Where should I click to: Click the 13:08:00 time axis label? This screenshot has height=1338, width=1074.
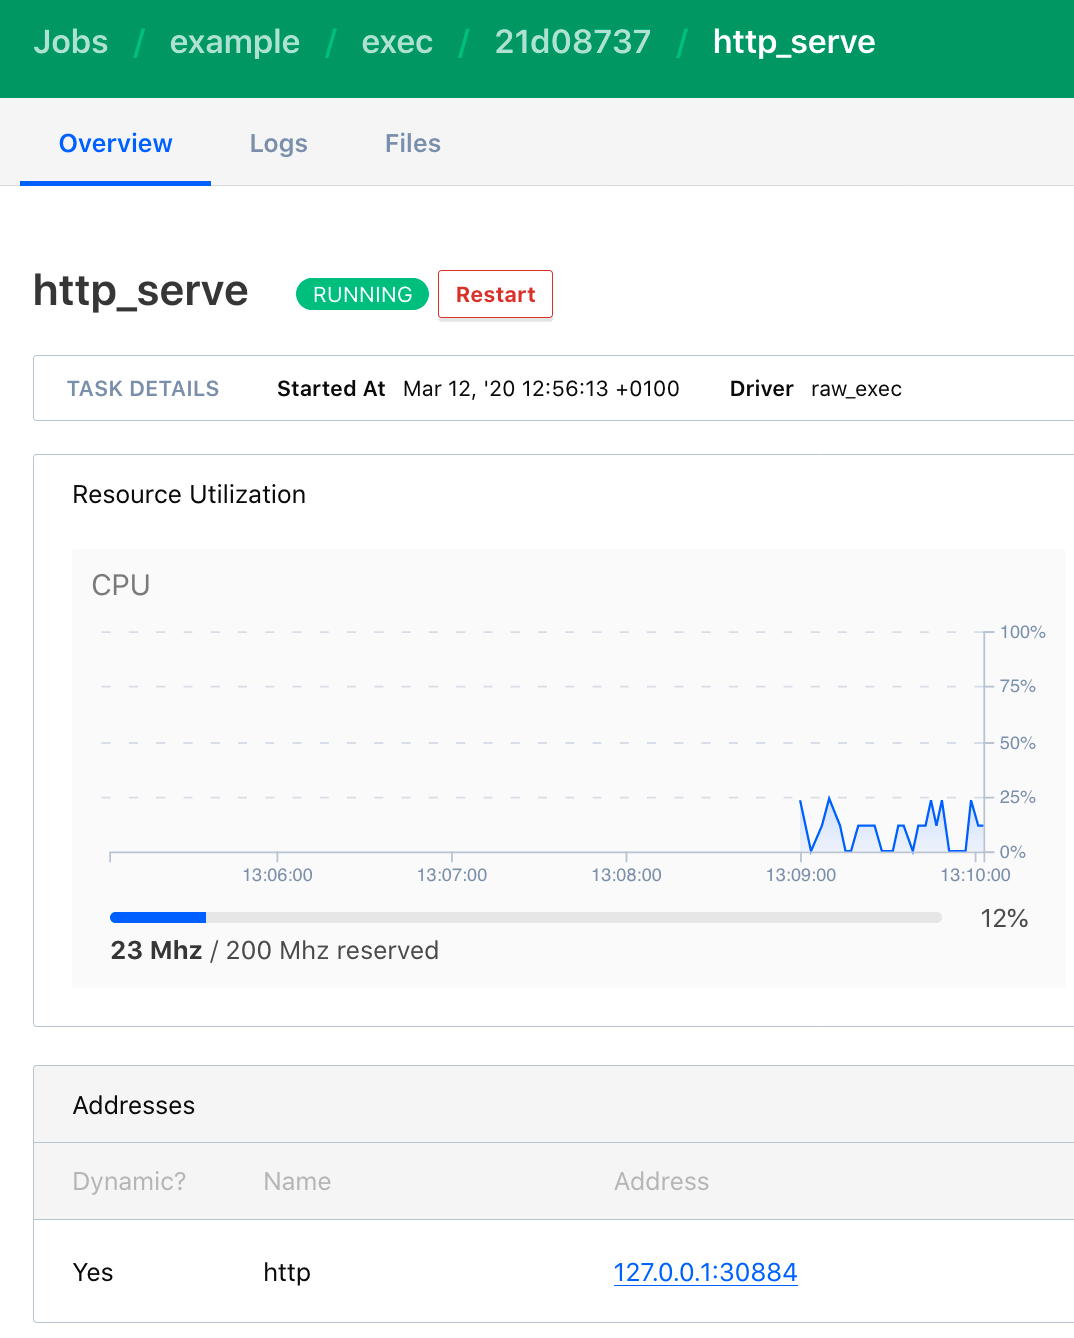[626, 875]
